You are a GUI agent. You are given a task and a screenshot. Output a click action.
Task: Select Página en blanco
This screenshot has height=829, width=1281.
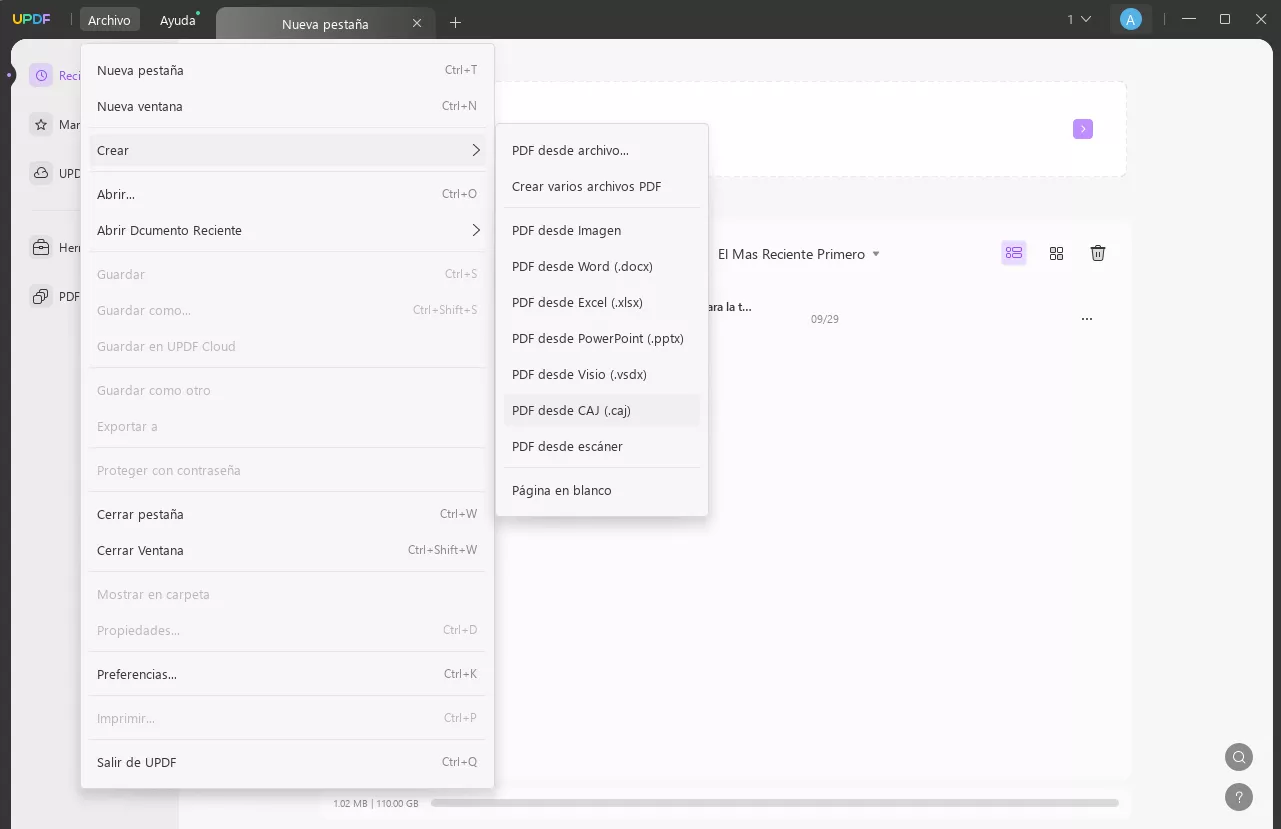[602, 490]
